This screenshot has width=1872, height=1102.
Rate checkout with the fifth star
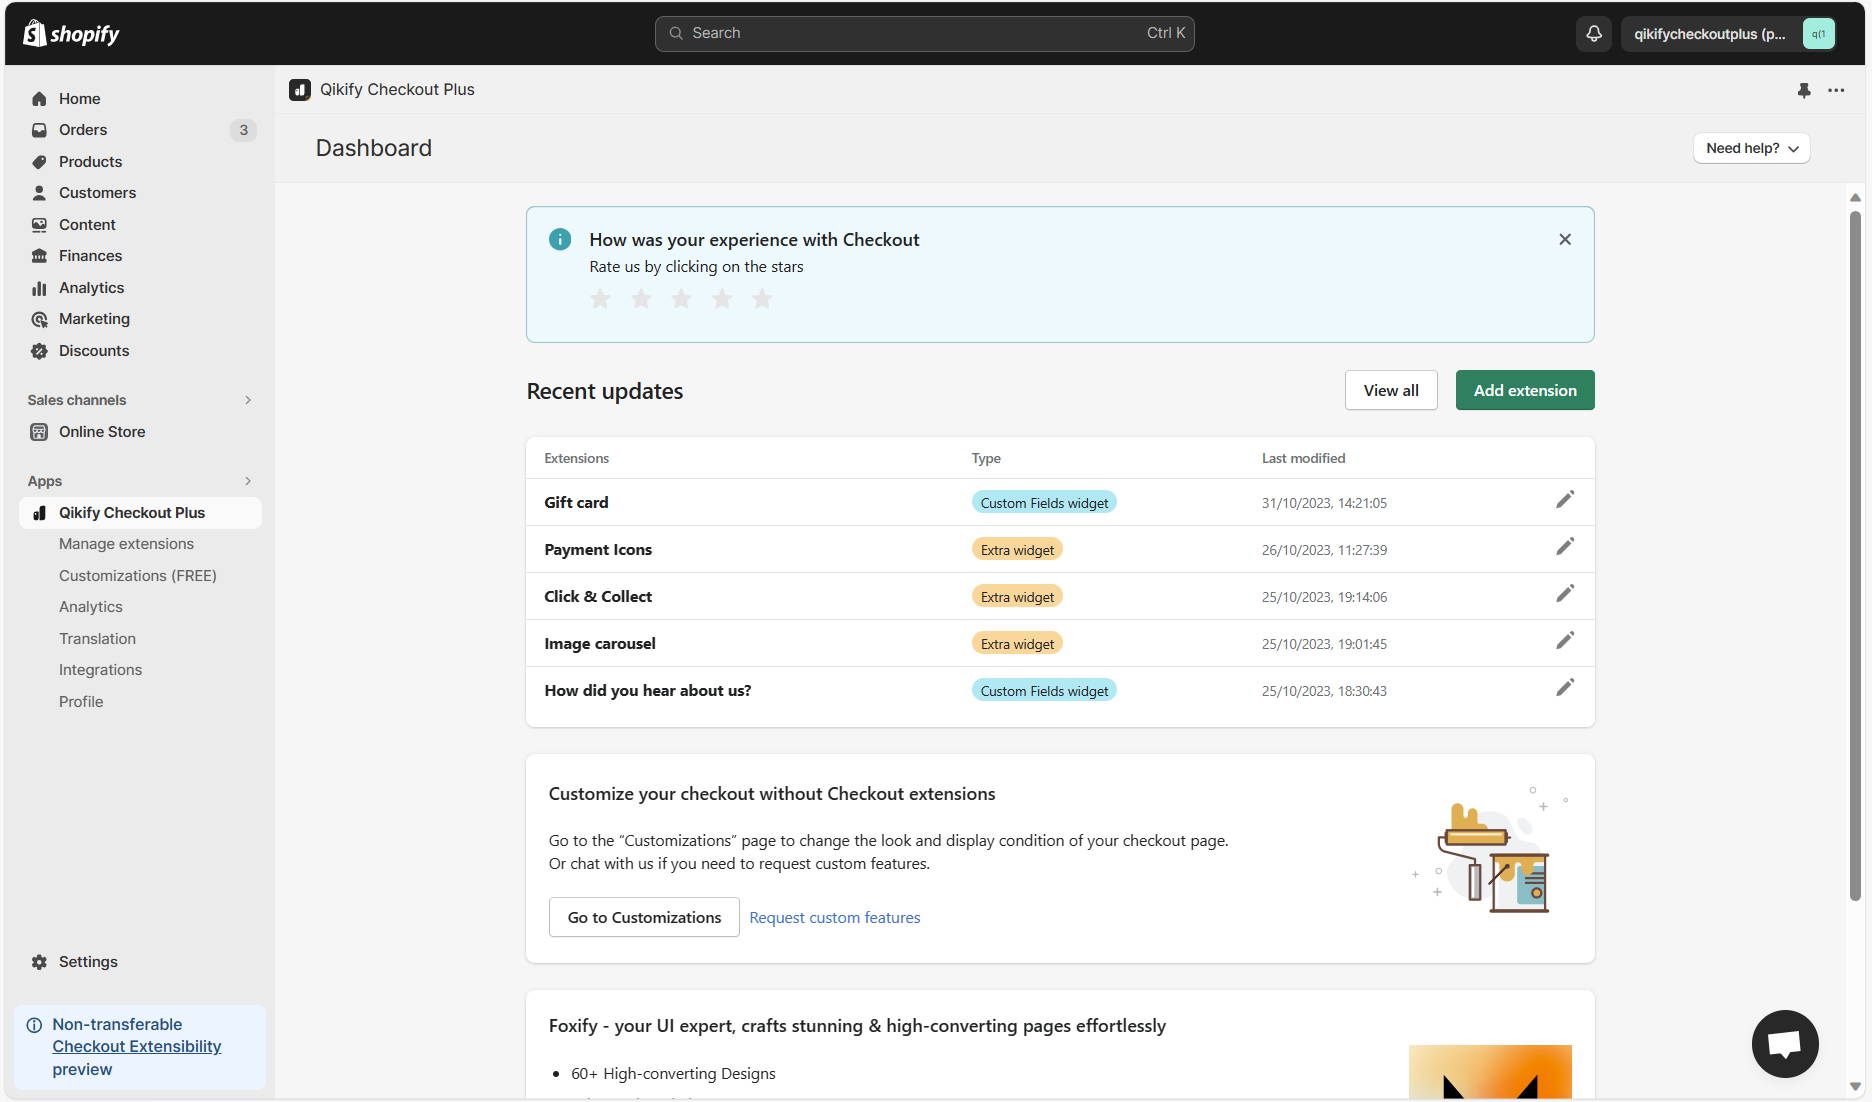pos(762,298)
